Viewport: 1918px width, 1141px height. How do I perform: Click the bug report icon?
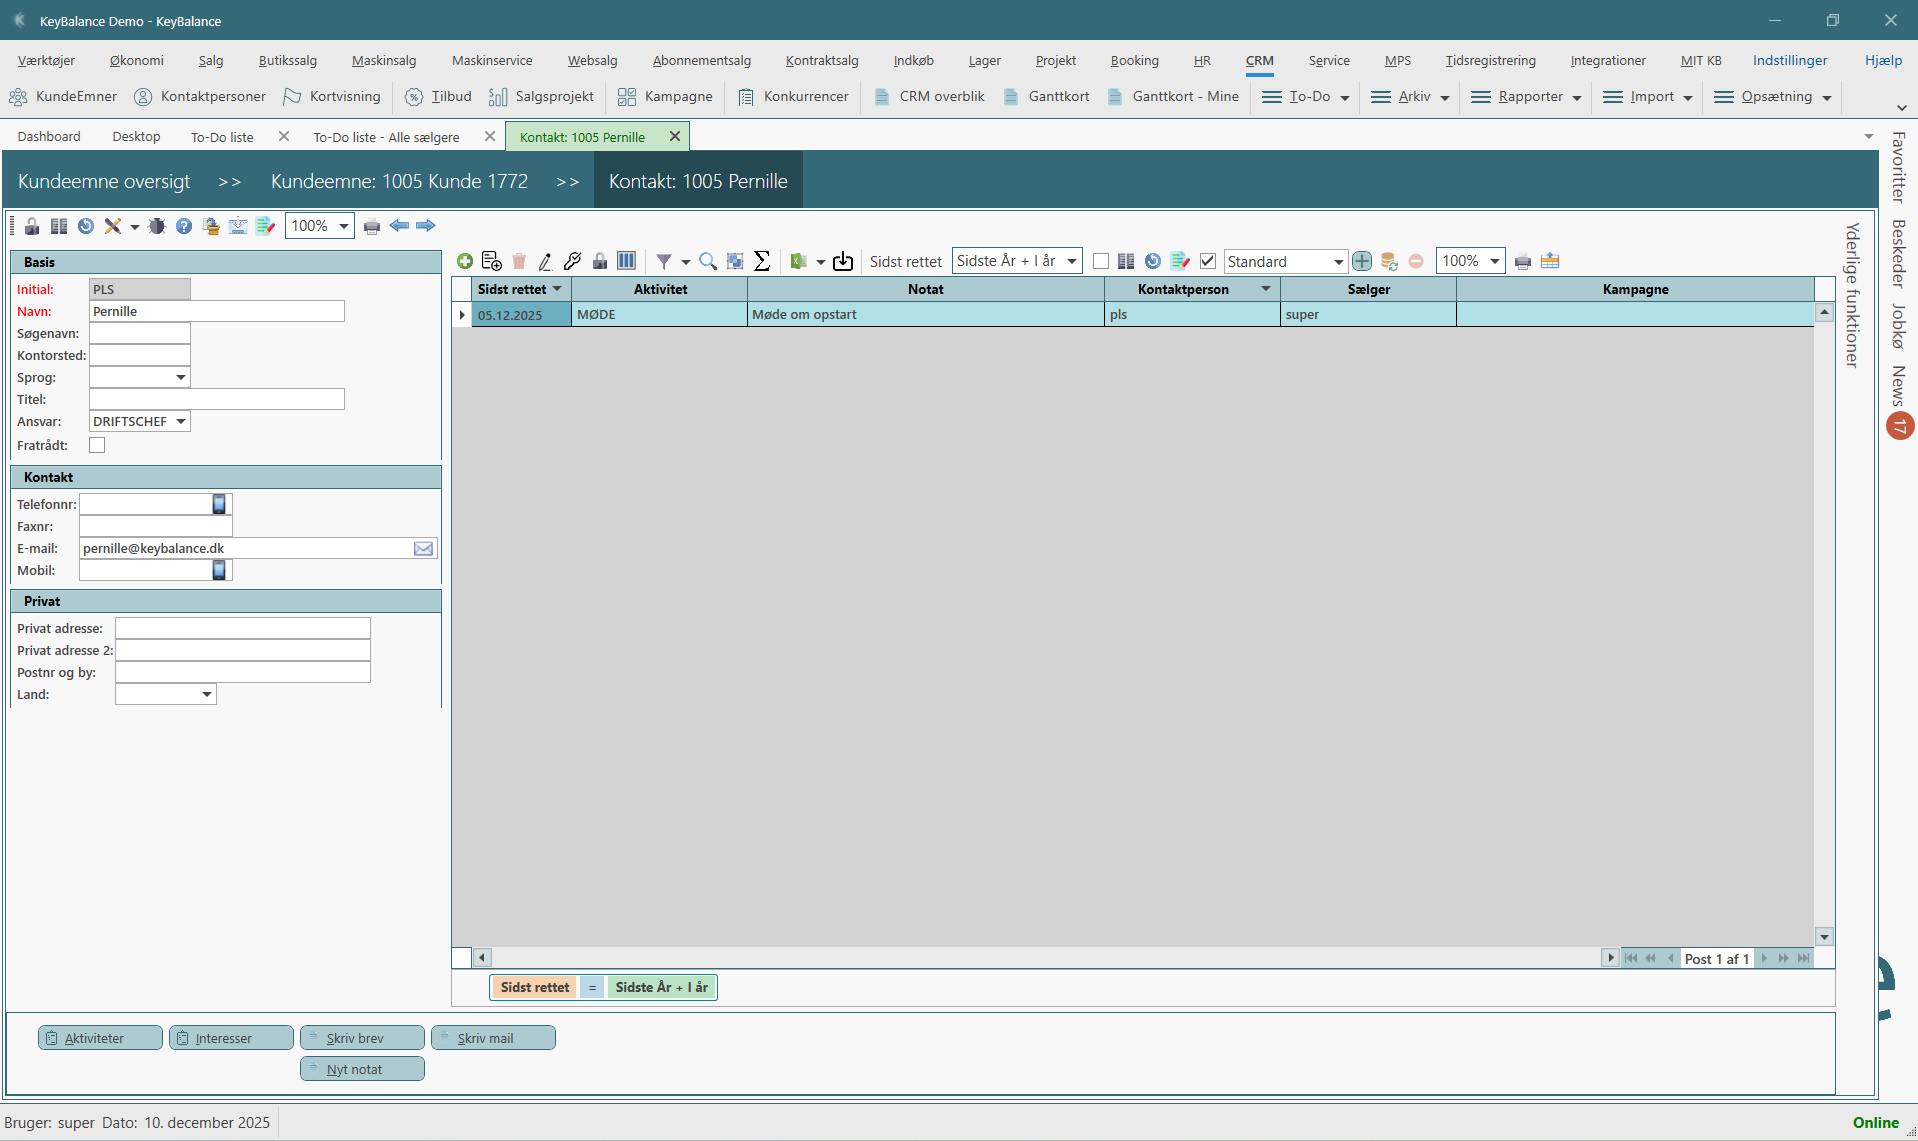point(157,226)
